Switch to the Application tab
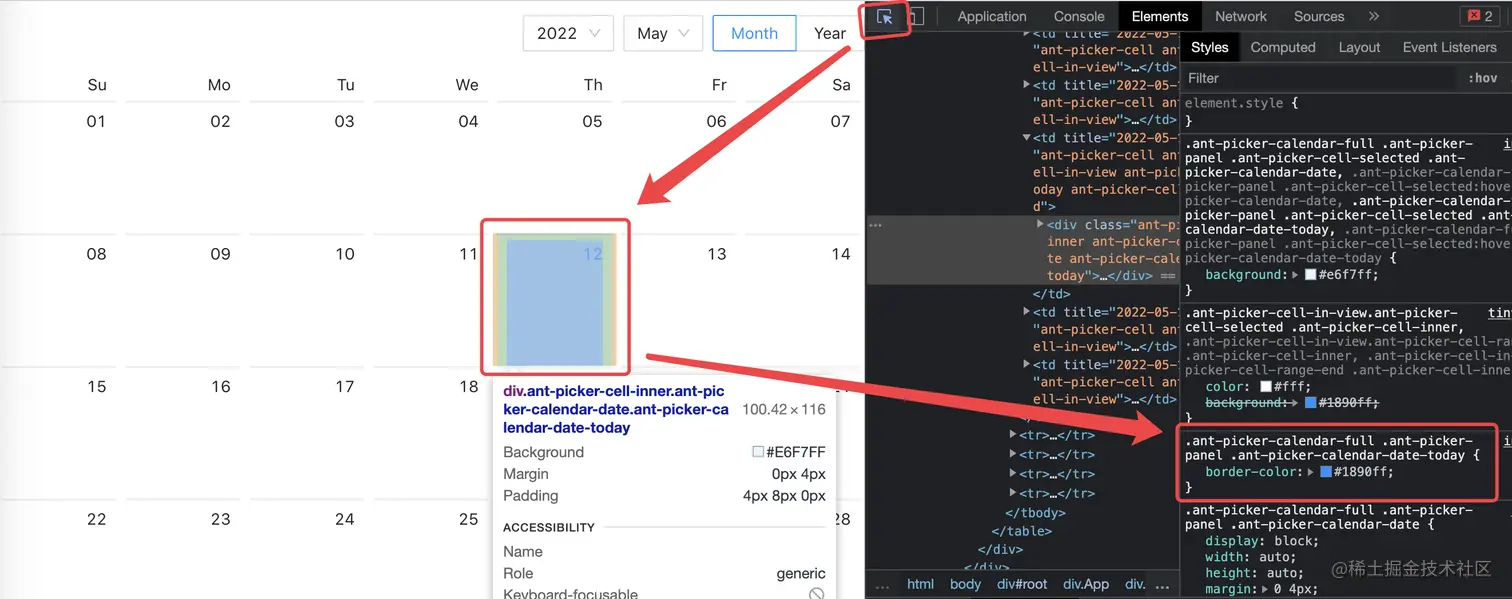This screenshot has height=599, width=1512. 992,16
